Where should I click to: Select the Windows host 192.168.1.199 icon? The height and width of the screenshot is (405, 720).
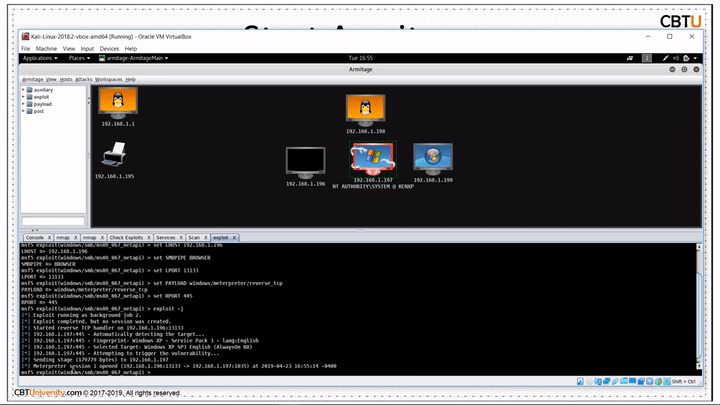coord(433,159)
